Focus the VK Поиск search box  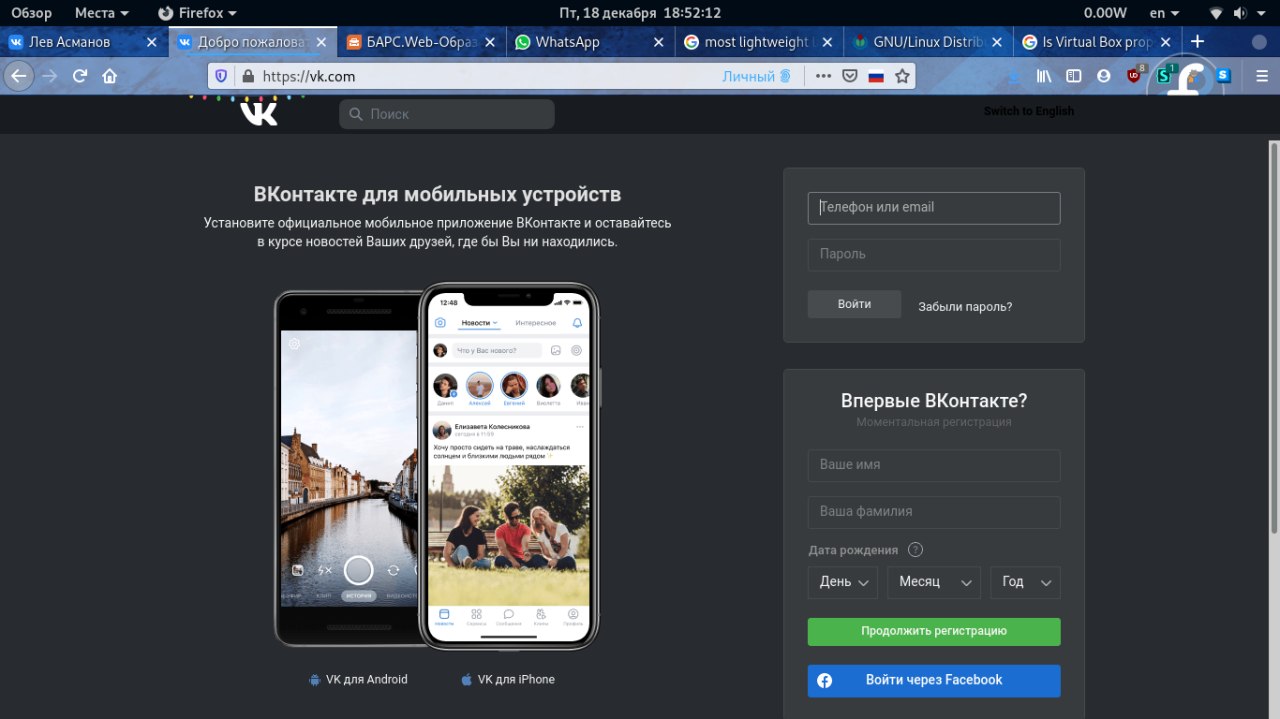446,114
